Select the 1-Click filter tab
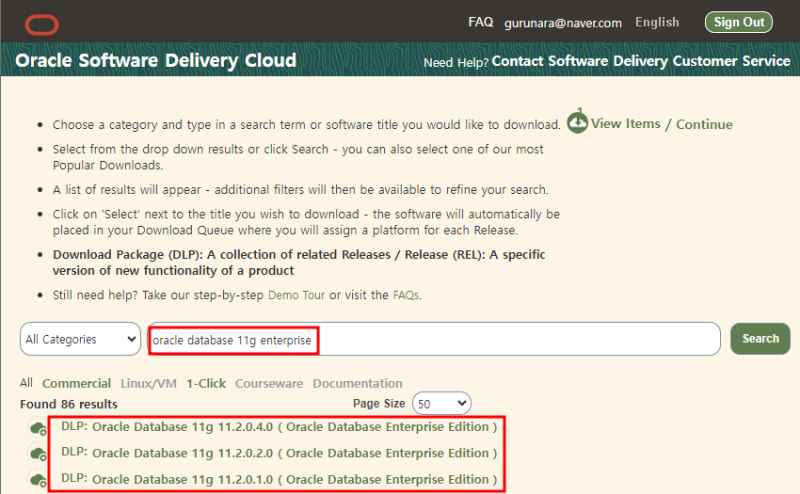The height and width of the screenshot is (494, 800). [206, 383]
